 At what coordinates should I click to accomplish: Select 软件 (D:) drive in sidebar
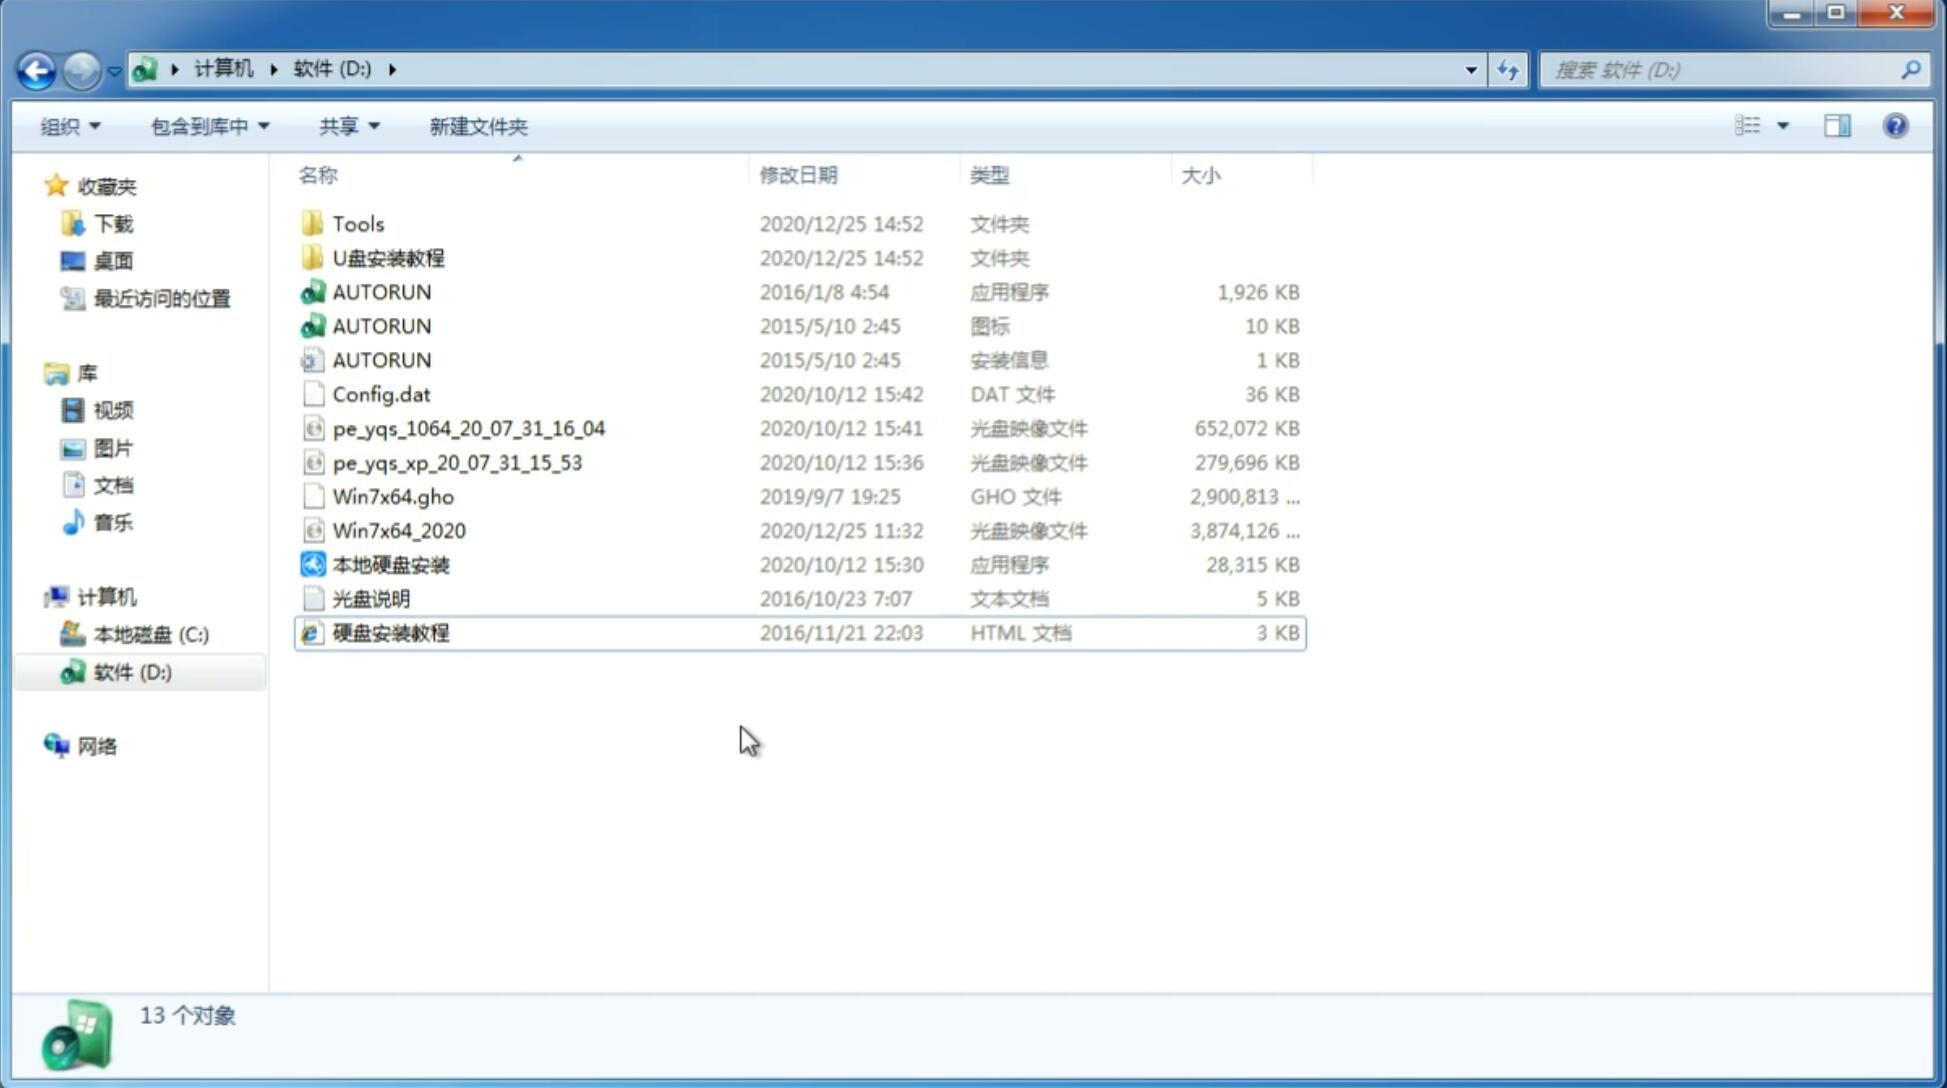click(131, 672)
